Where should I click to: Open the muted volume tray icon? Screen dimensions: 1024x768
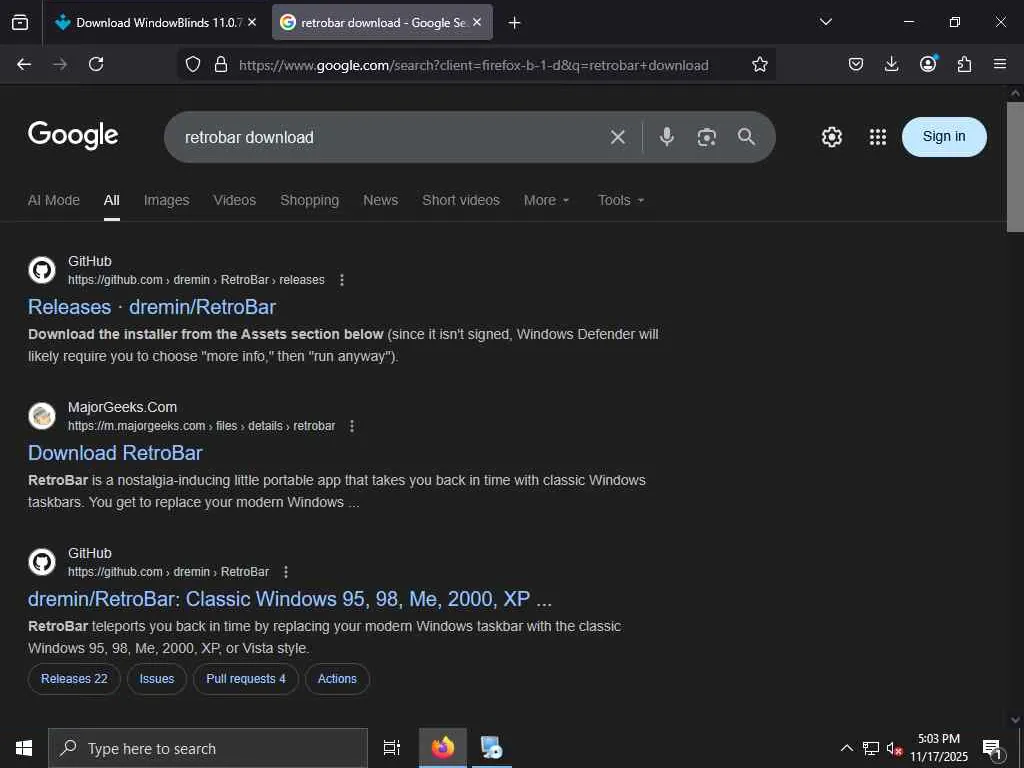[893, 748]
